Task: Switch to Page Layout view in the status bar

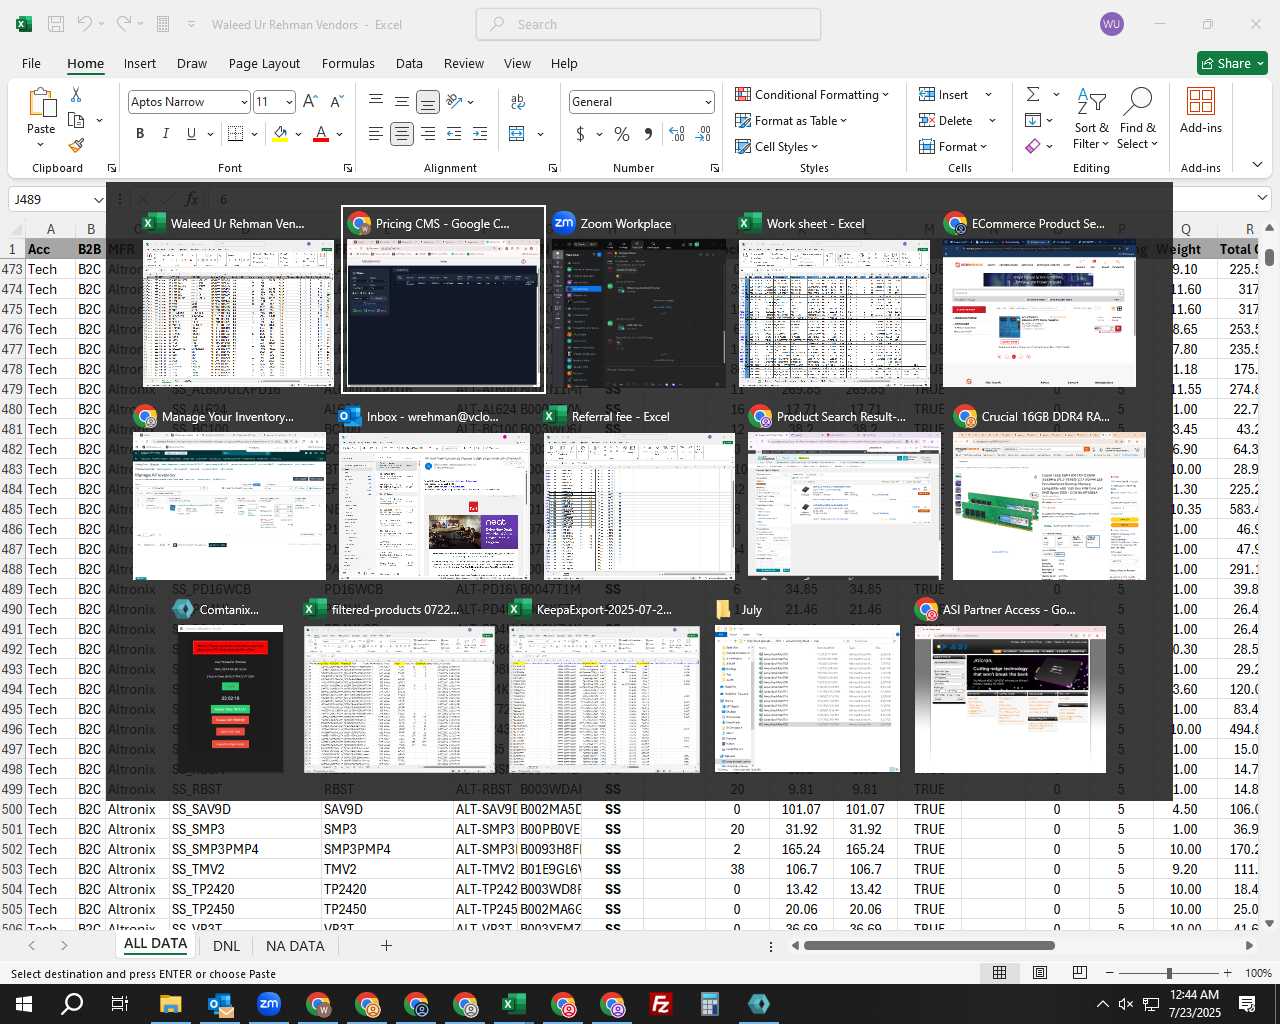Action: [1040, 973]
